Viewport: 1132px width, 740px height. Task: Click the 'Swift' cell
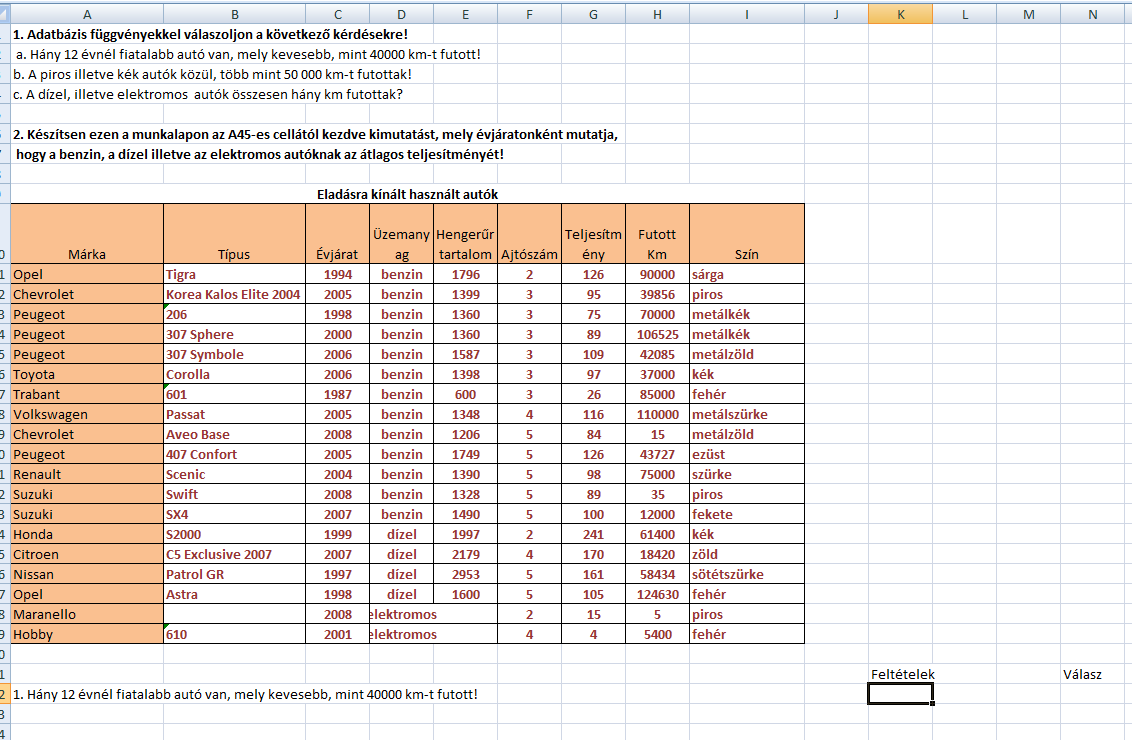click(235, 495)
